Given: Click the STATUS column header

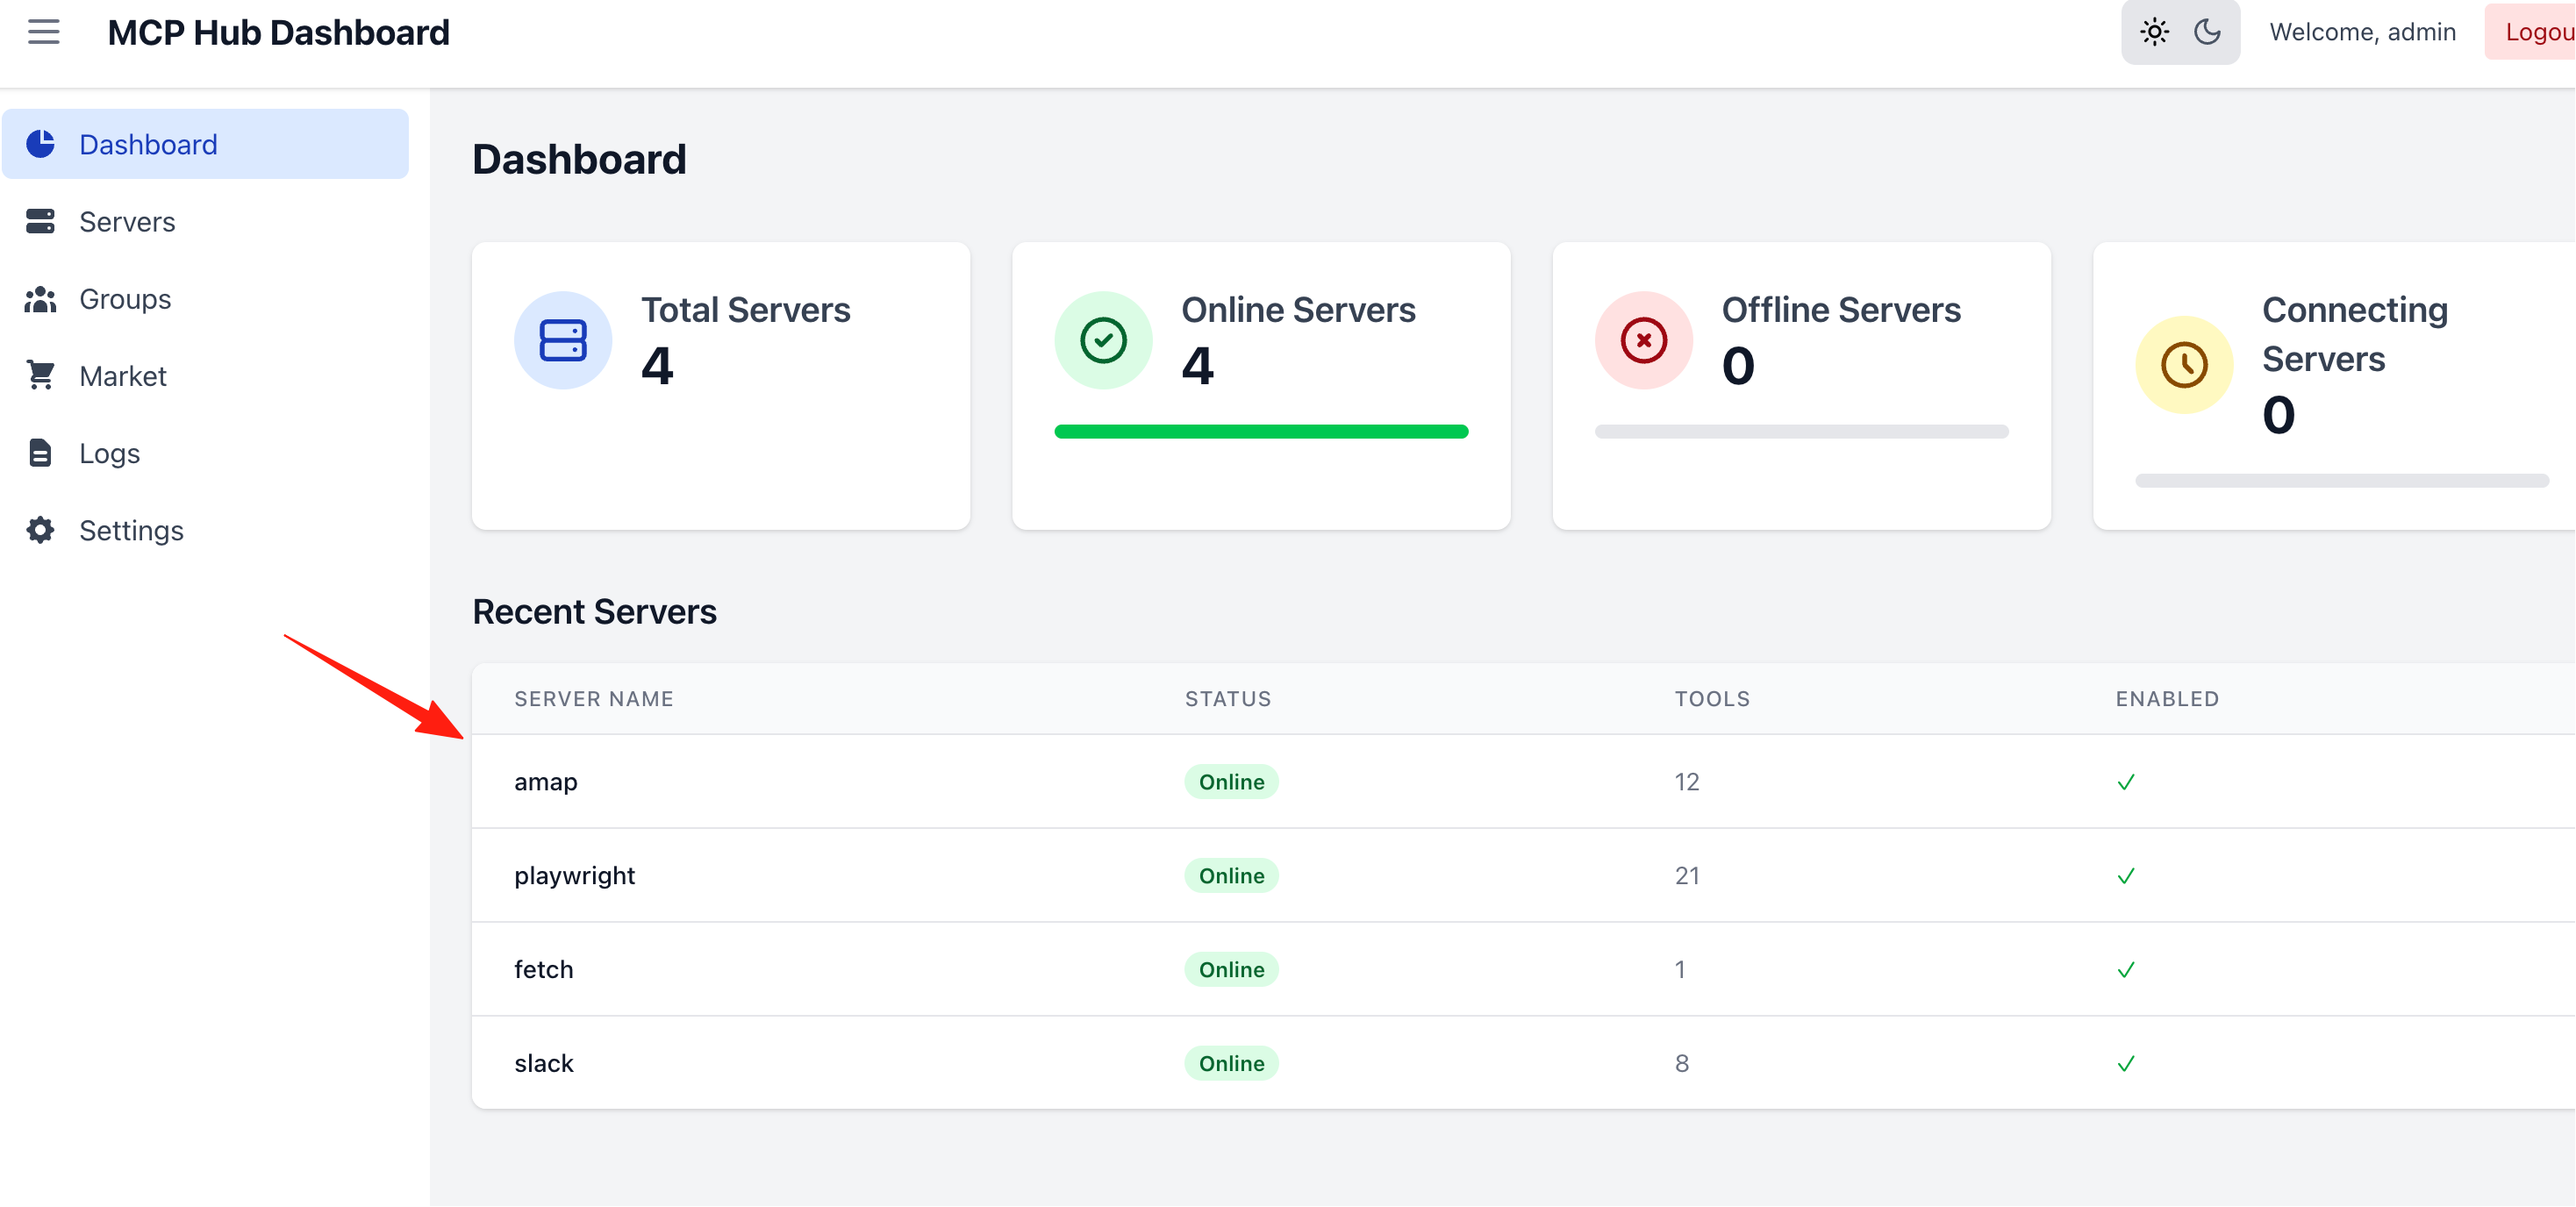Looking at the screenshot, I should (1228, 699).
